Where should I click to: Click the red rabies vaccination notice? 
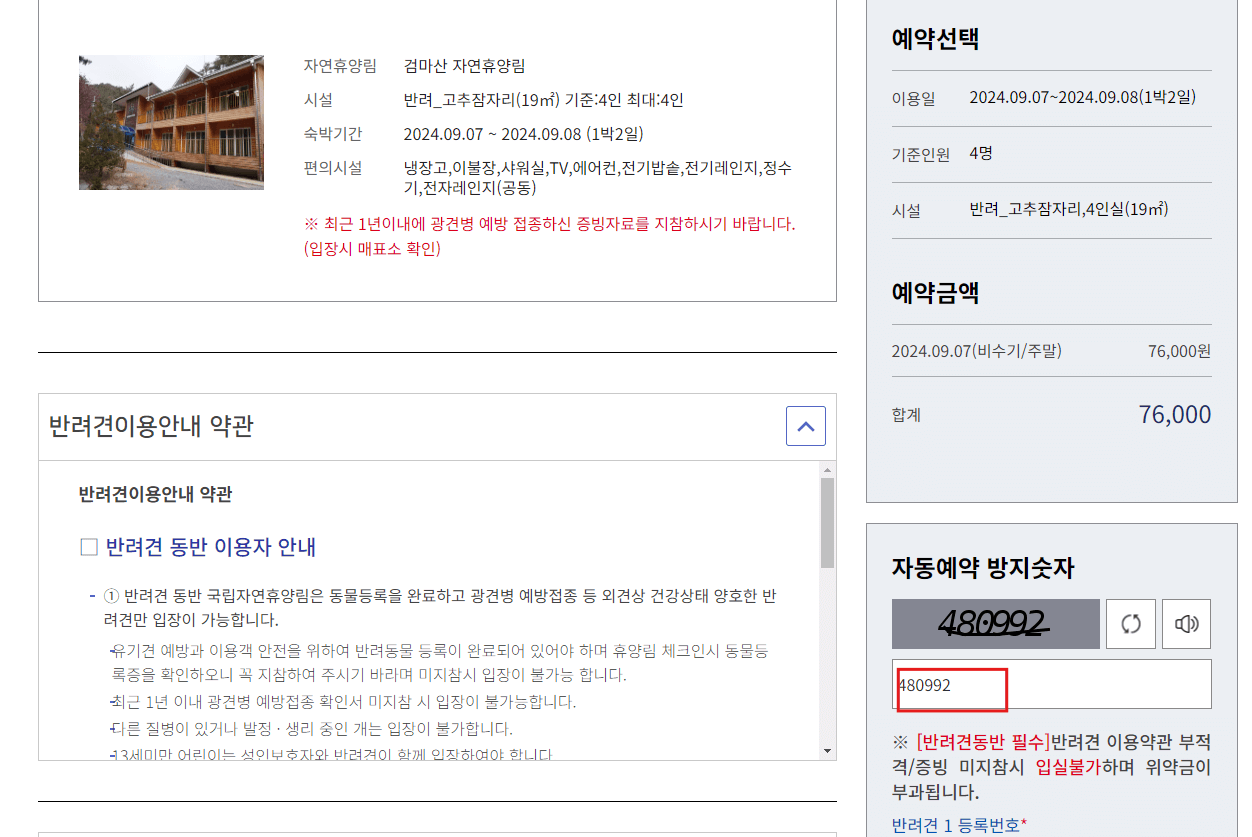click(x=549, y=236)
